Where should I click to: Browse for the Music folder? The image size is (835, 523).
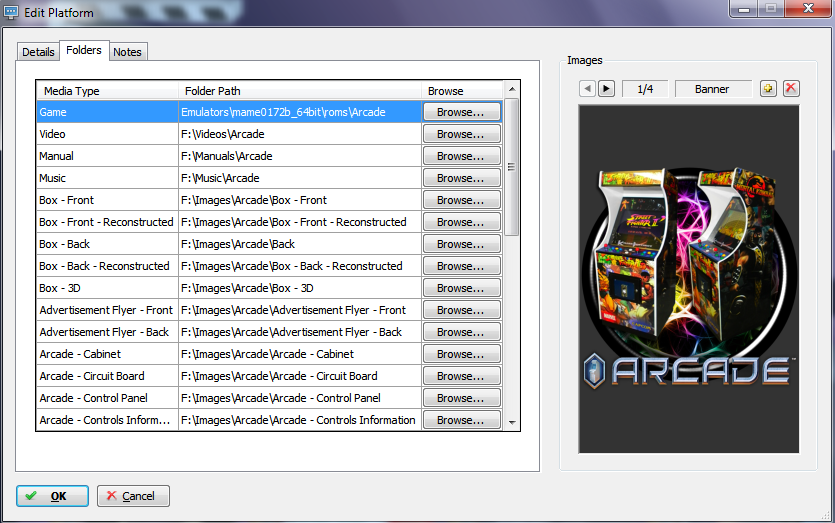click(462, 178)
